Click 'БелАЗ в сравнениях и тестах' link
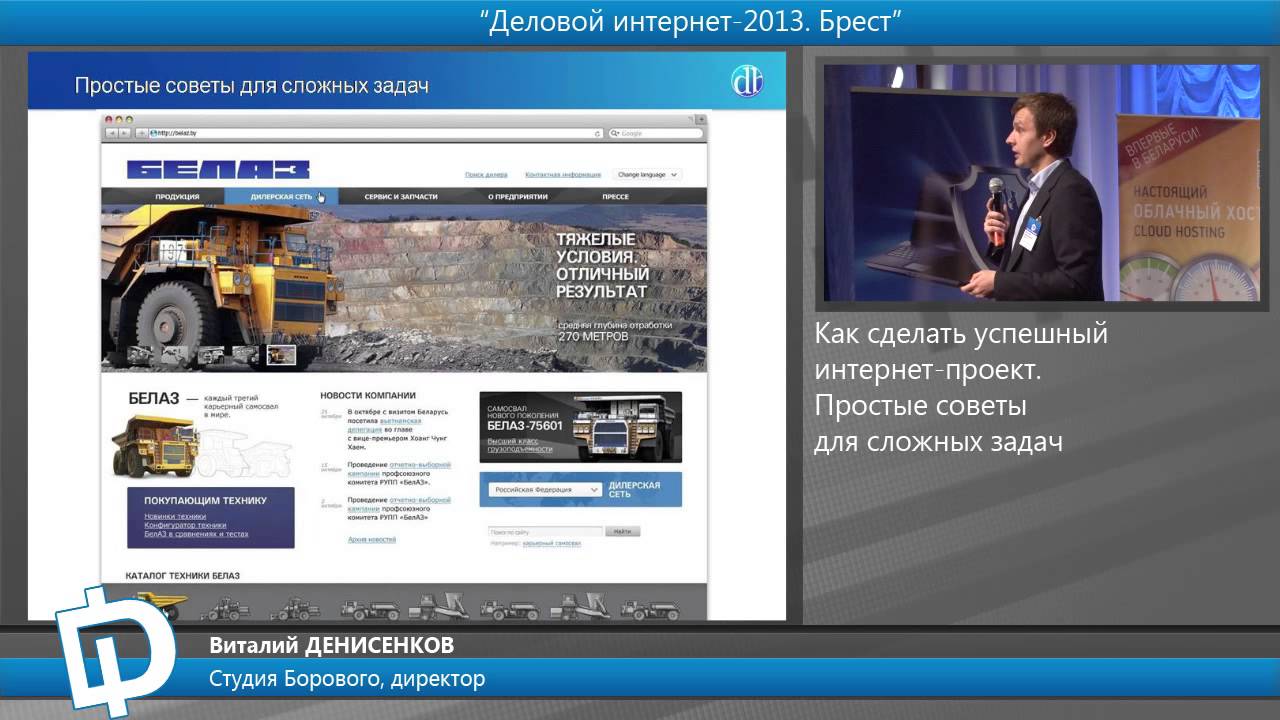Screen dimensions: 1280x720 196,534
